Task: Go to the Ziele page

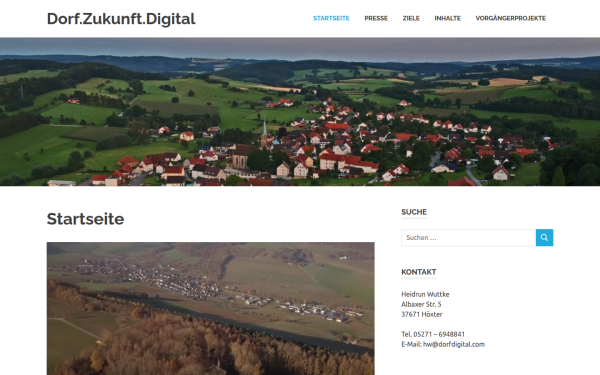Action: click(411, 18)
